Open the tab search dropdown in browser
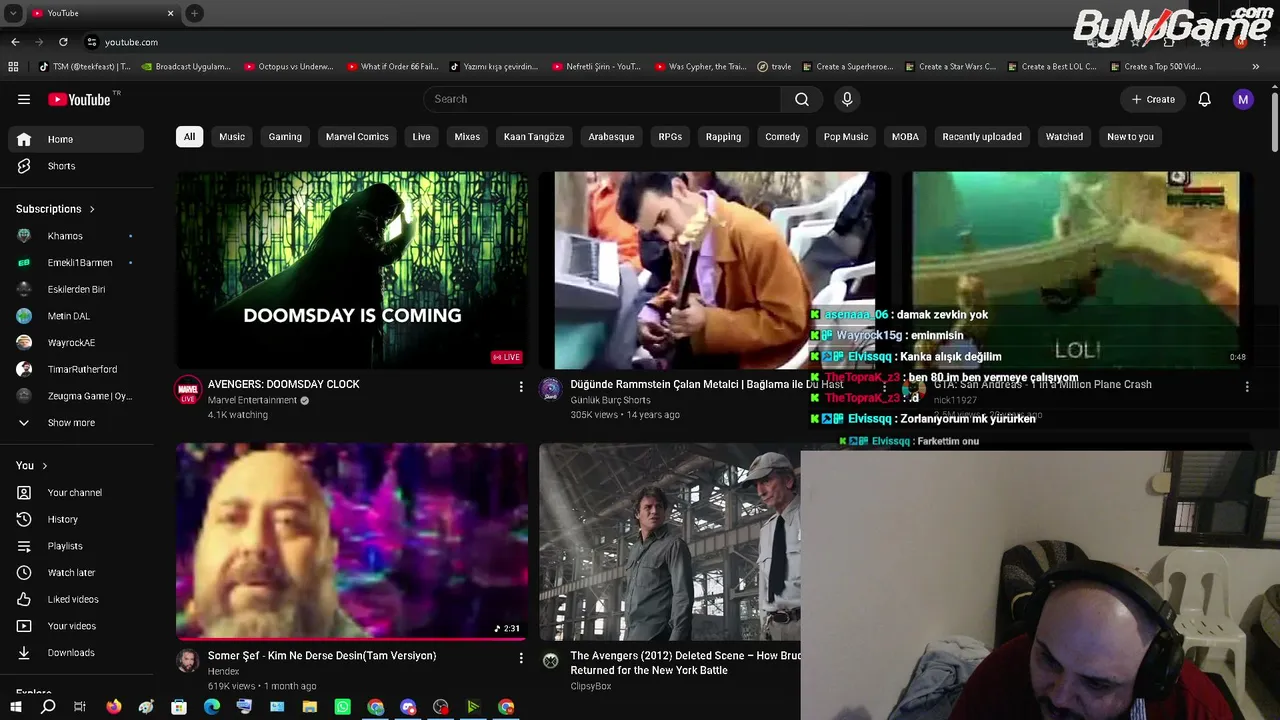This screenshot has height=720, width=1280. coord(13,13)
